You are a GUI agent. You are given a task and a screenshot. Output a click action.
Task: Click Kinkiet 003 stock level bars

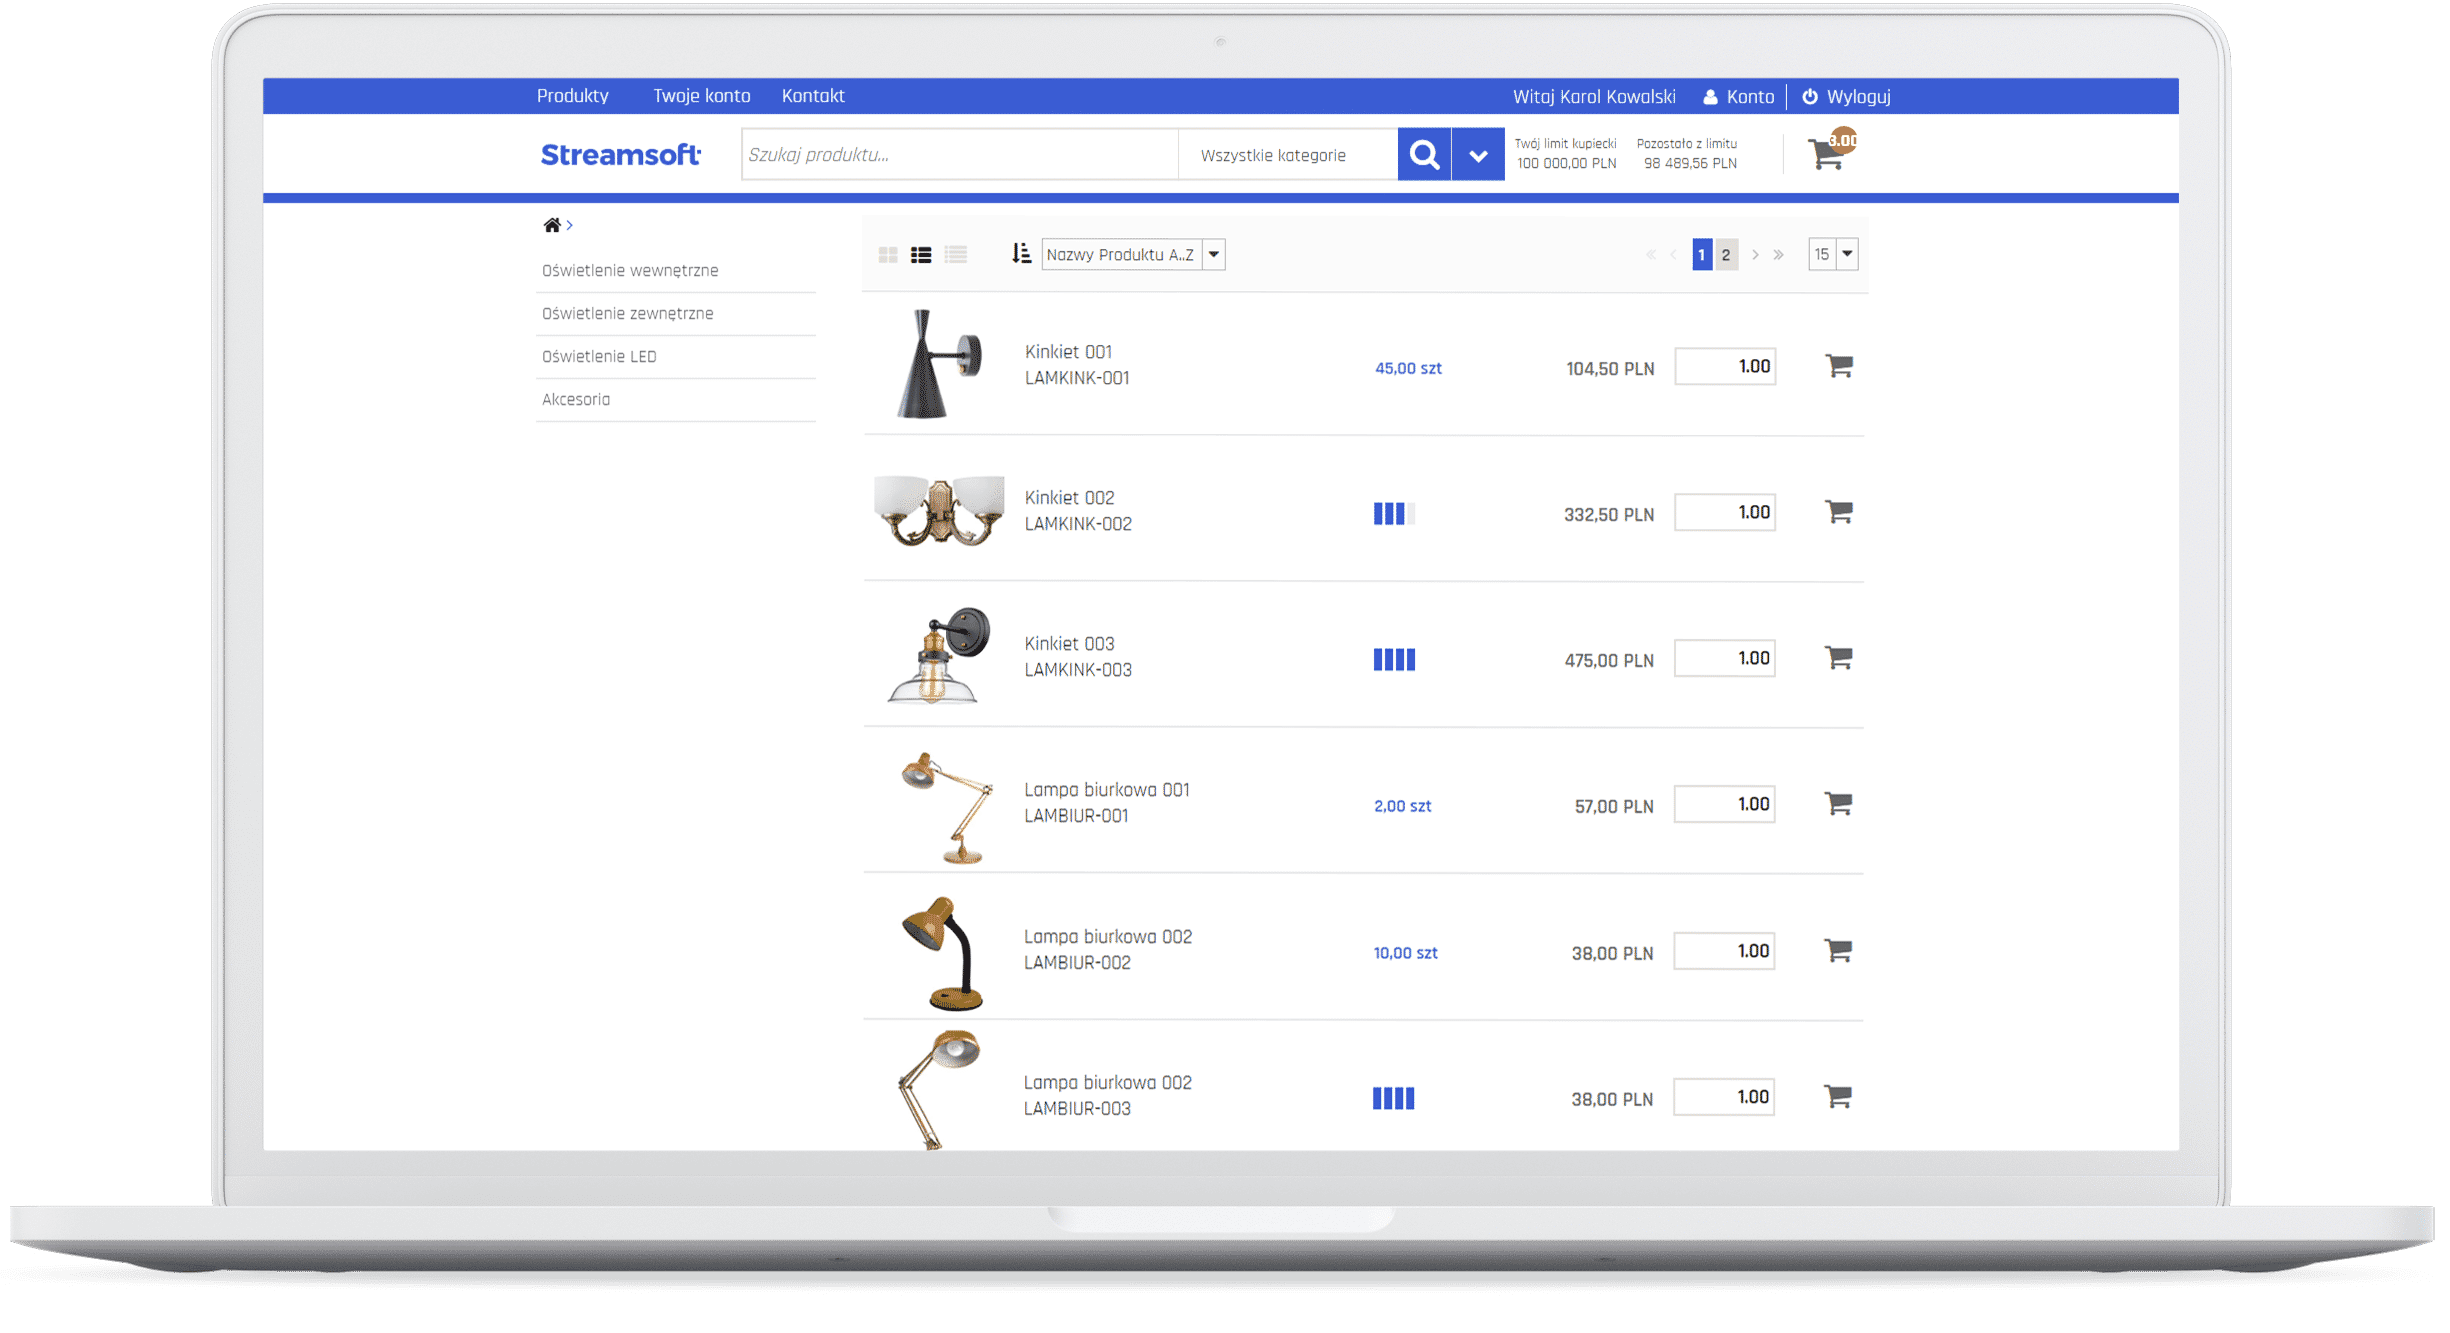click(1394, 660)
